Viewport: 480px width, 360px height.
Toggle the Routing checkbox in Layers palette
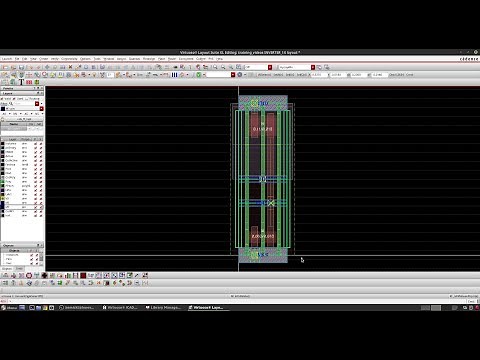click(26, 99)
